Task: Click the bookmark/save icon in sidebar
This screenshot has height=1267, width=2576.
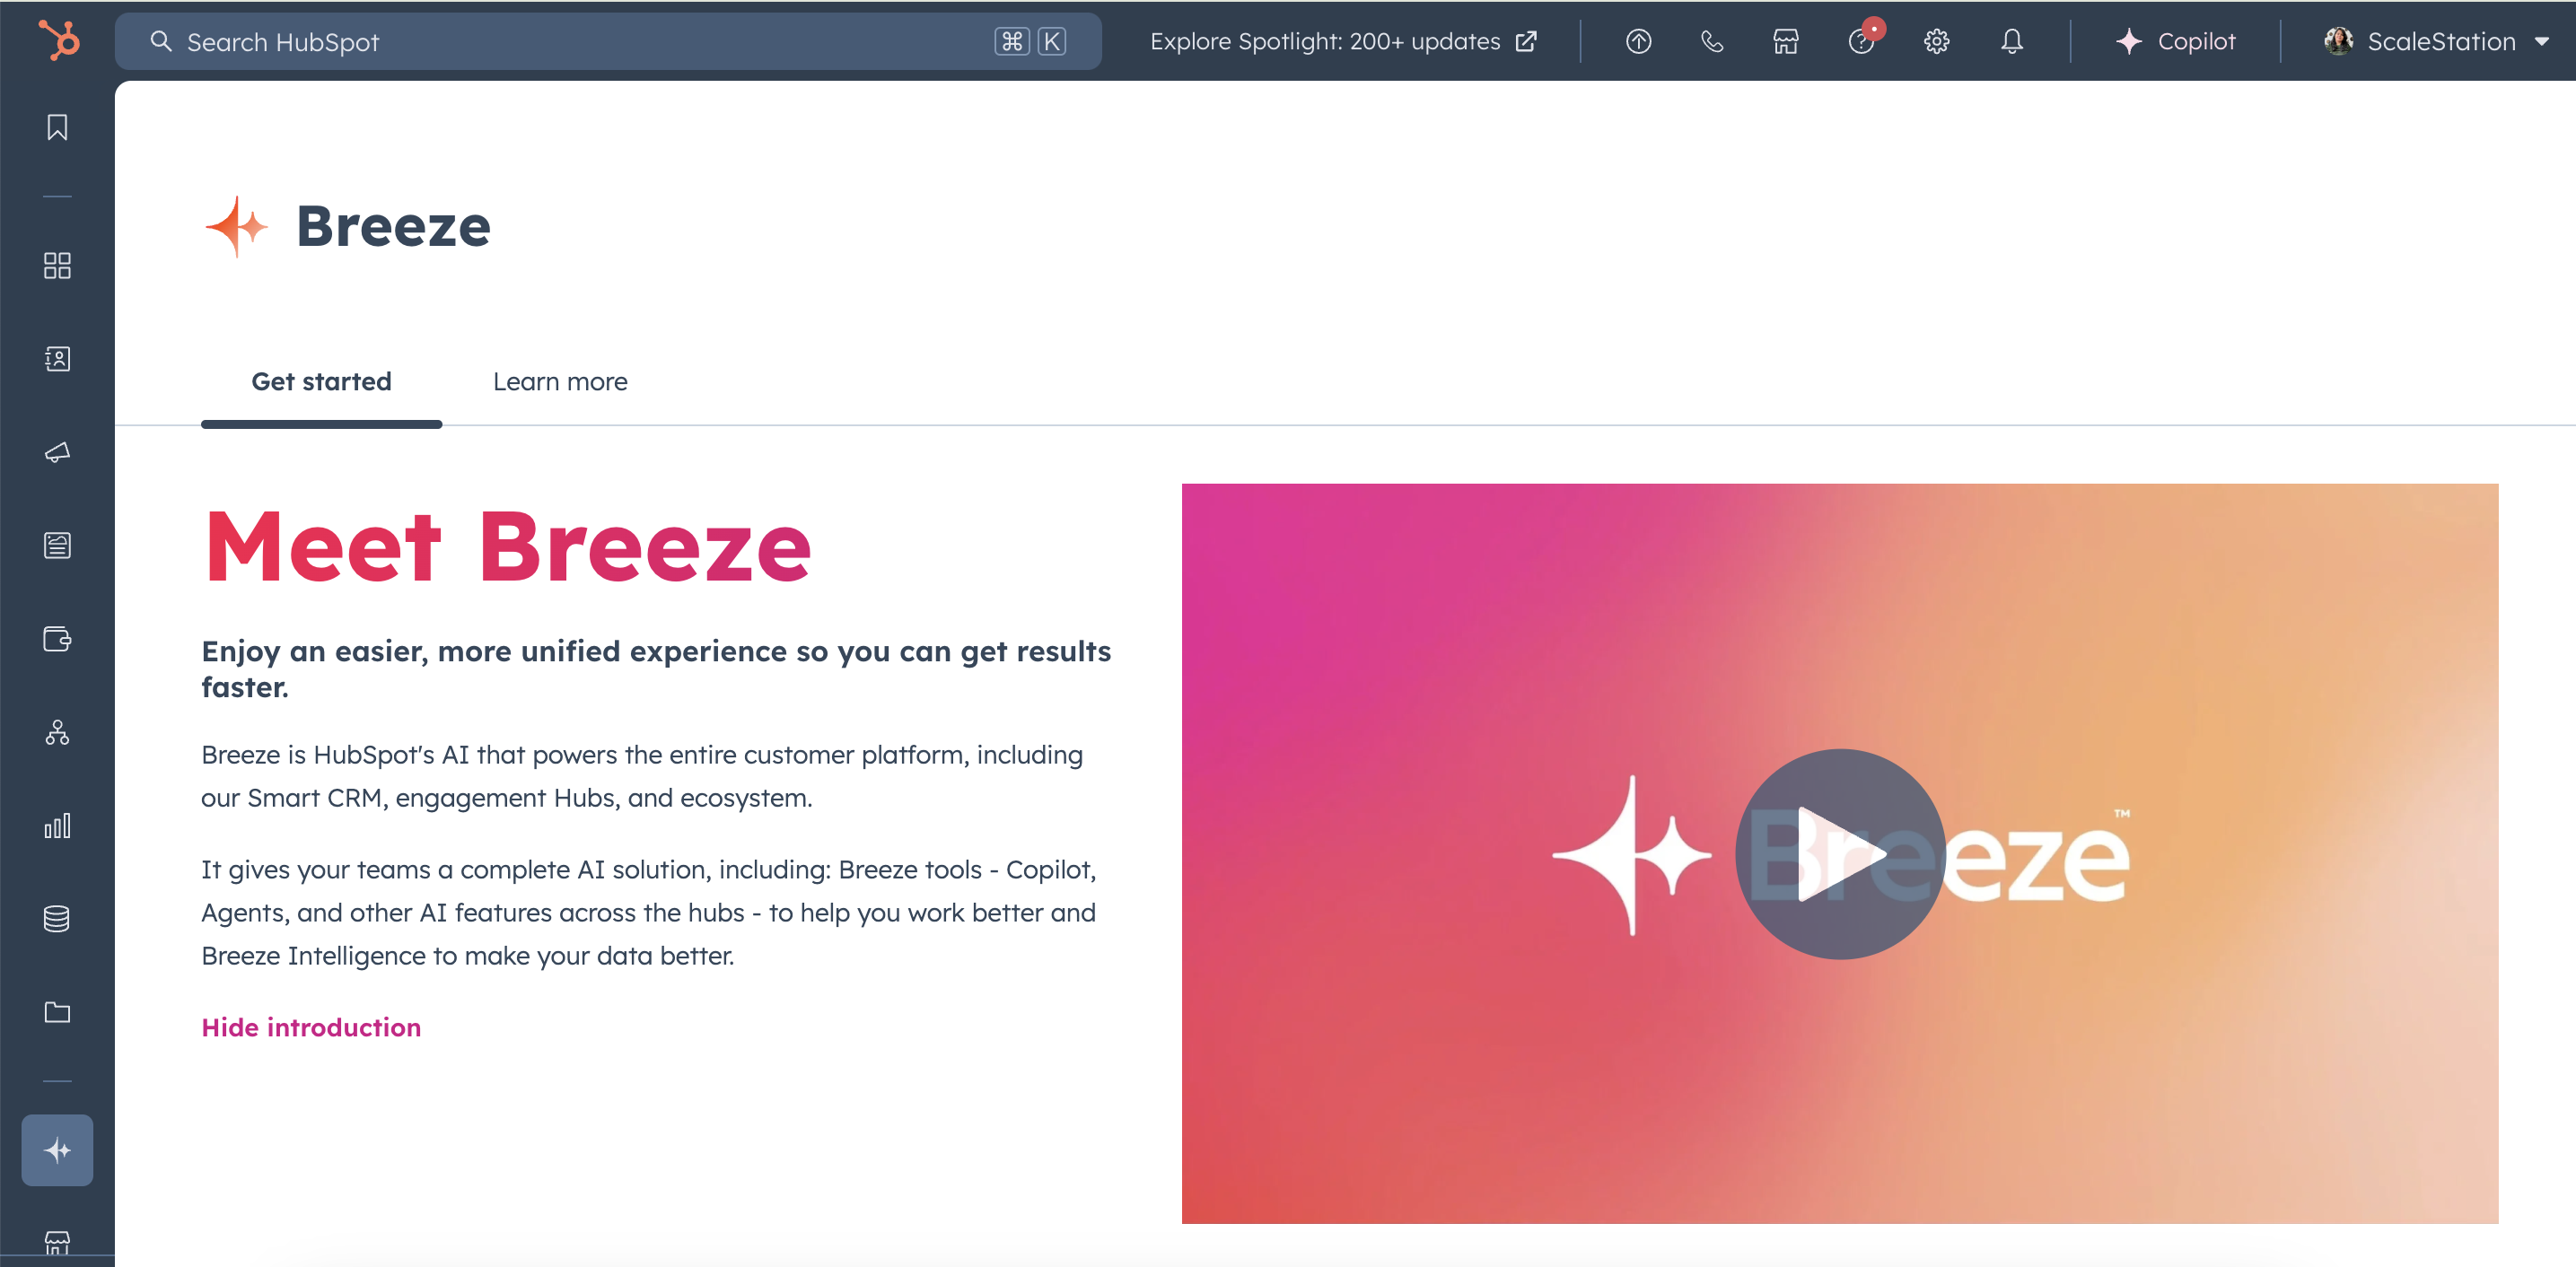Action: coord(57,127)
